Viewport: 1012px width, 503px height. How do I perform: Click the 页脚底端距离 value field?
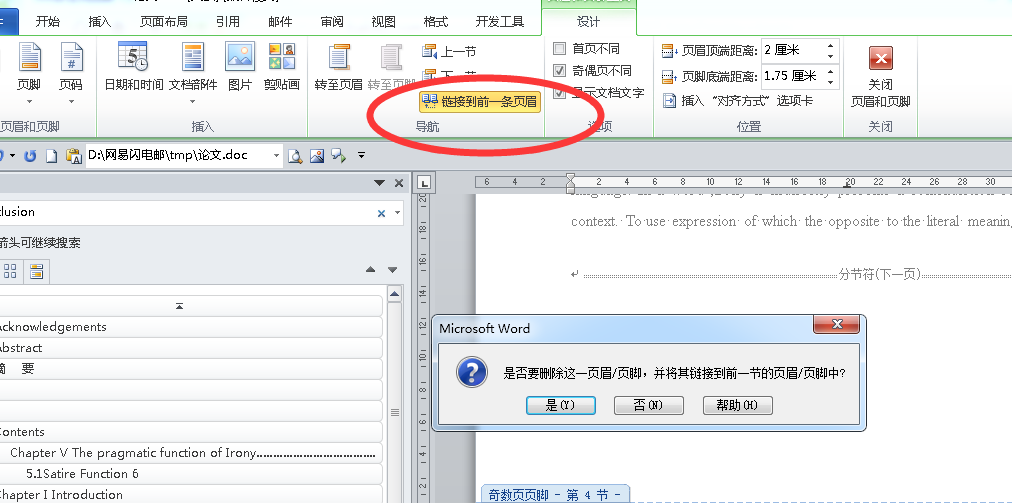[793, 76]
